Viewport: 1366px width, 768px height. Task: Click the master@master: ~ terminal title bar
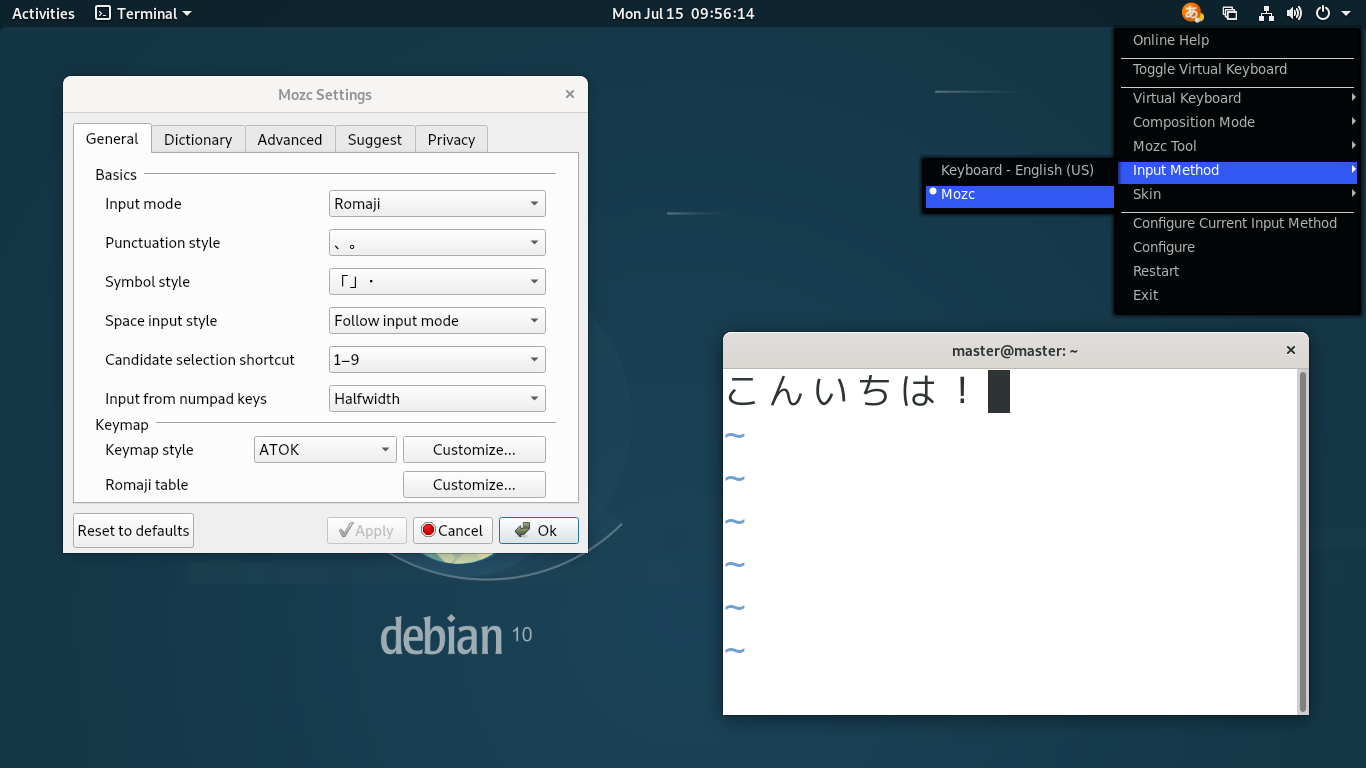[1015, 350]
